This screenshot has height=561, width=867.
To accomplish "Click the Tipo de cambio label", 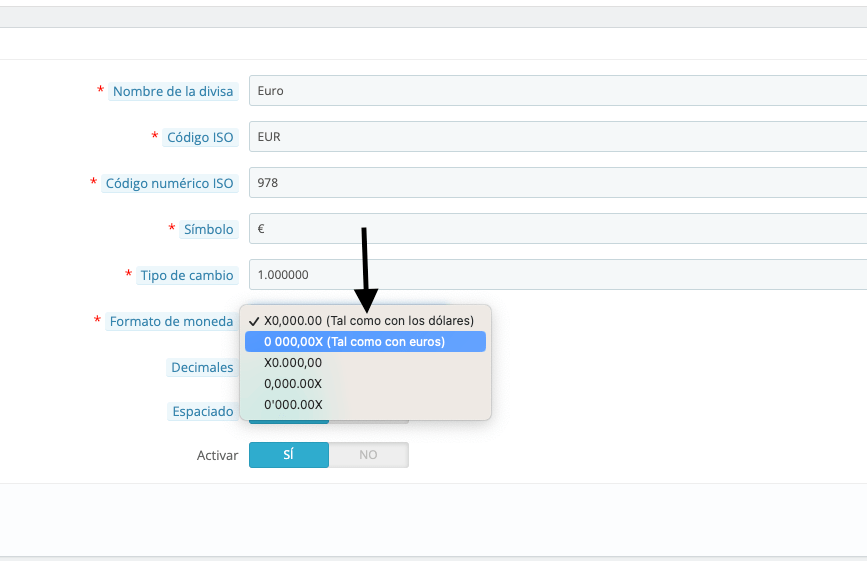I will click(187, 275).
